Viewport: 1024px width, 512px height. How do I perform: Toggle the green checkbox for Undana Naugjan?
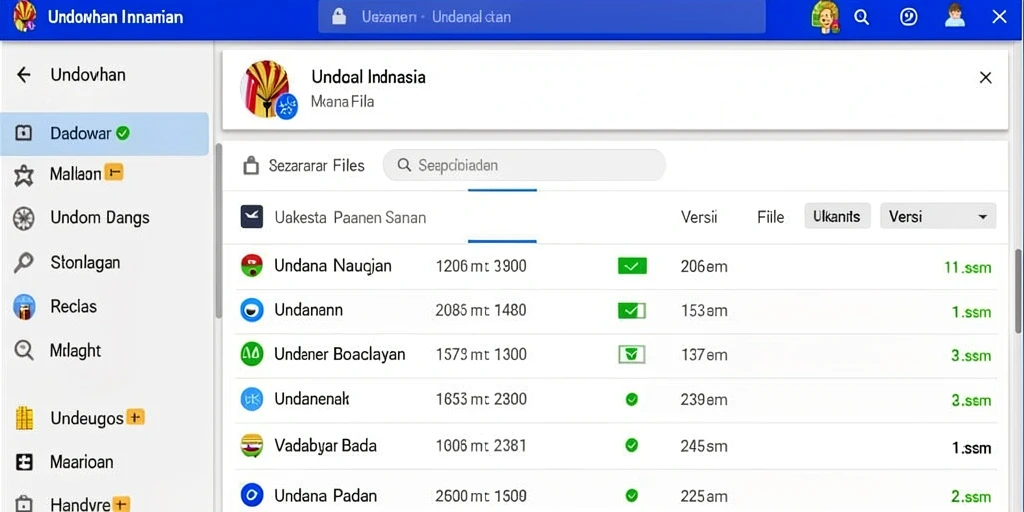point(632,266)
